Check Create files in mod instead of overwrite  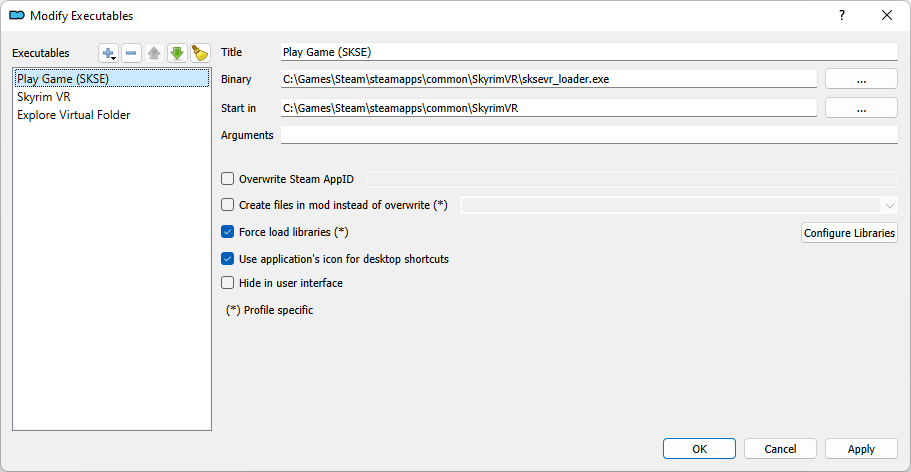click(x=228, y=205)
